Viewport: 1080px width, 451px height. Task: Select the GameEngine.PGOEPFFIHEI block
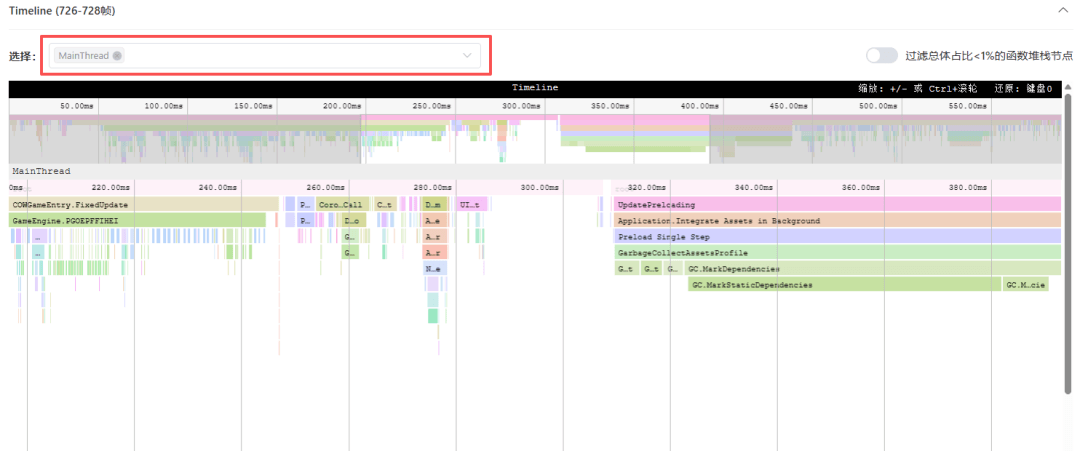tap(138, 220)
